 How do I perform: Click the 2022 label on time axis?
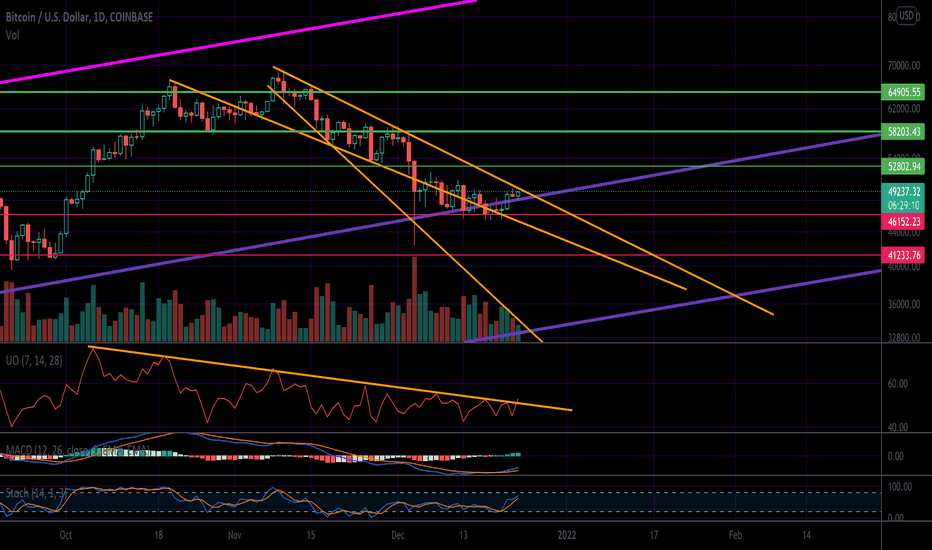point(567,535)
